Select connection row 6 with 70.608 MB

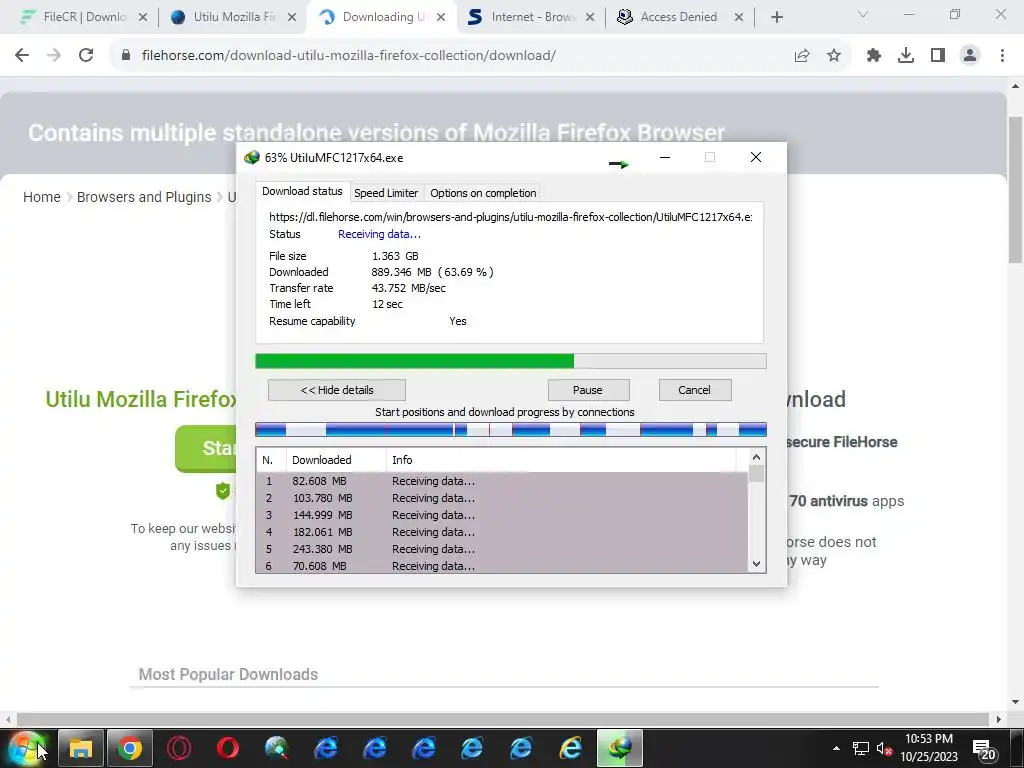click(502, 566)
